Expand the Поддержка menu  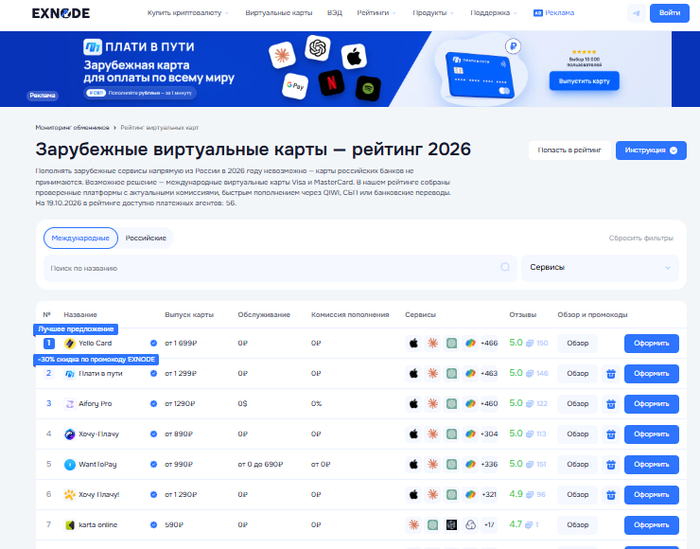point(494,13)
